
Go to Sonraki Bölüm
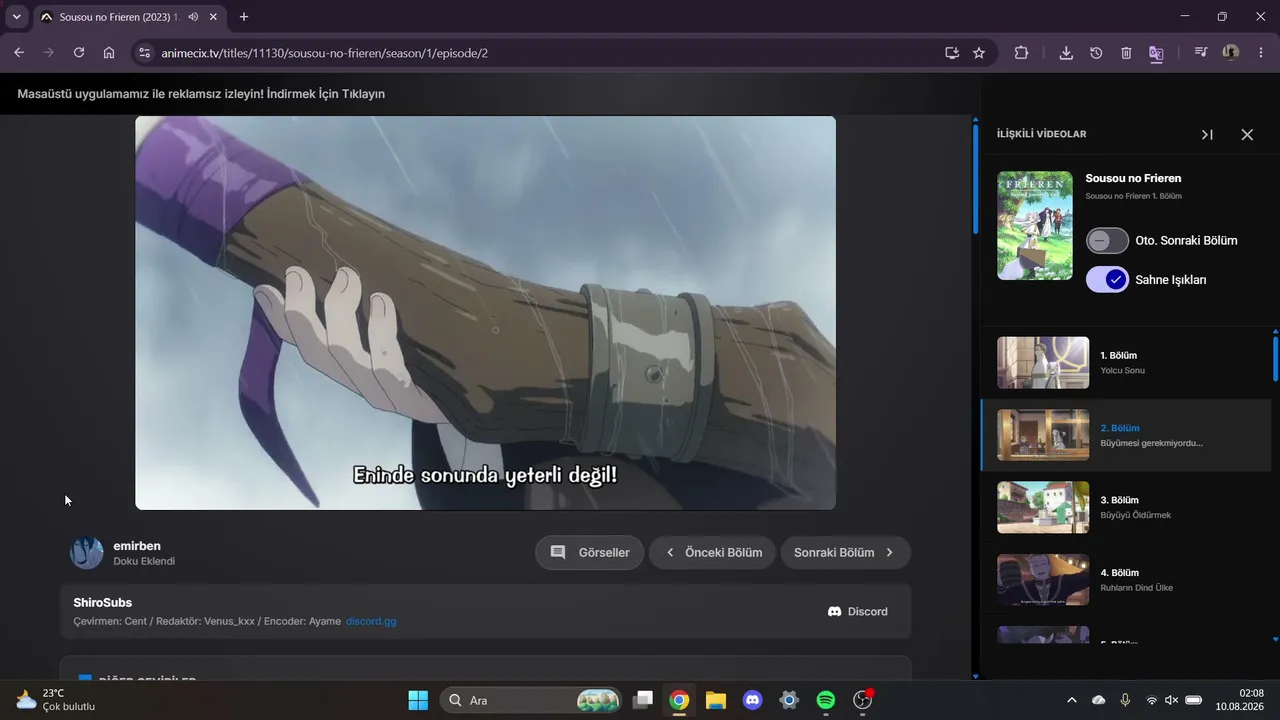[845, 553]
